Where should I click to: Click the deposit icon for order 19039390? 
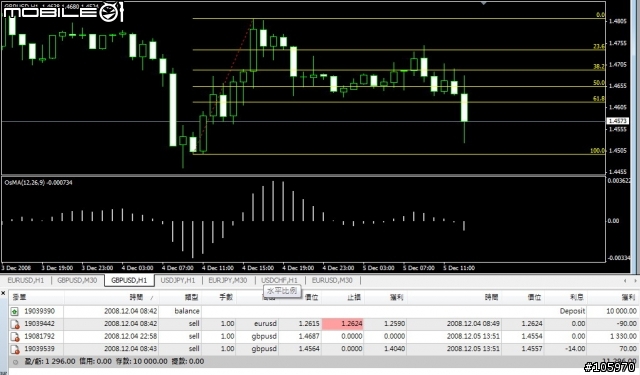(x=15, y=312)
